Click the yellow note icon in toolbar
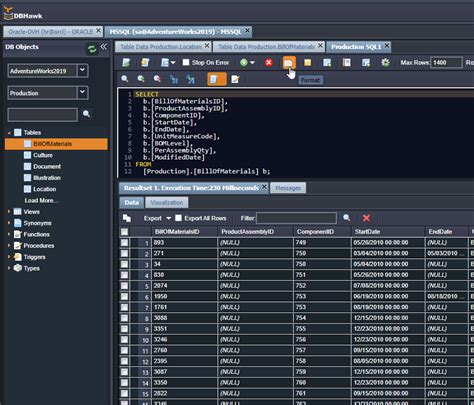Screen dimensions: 474x405 [x=308, y=62]
